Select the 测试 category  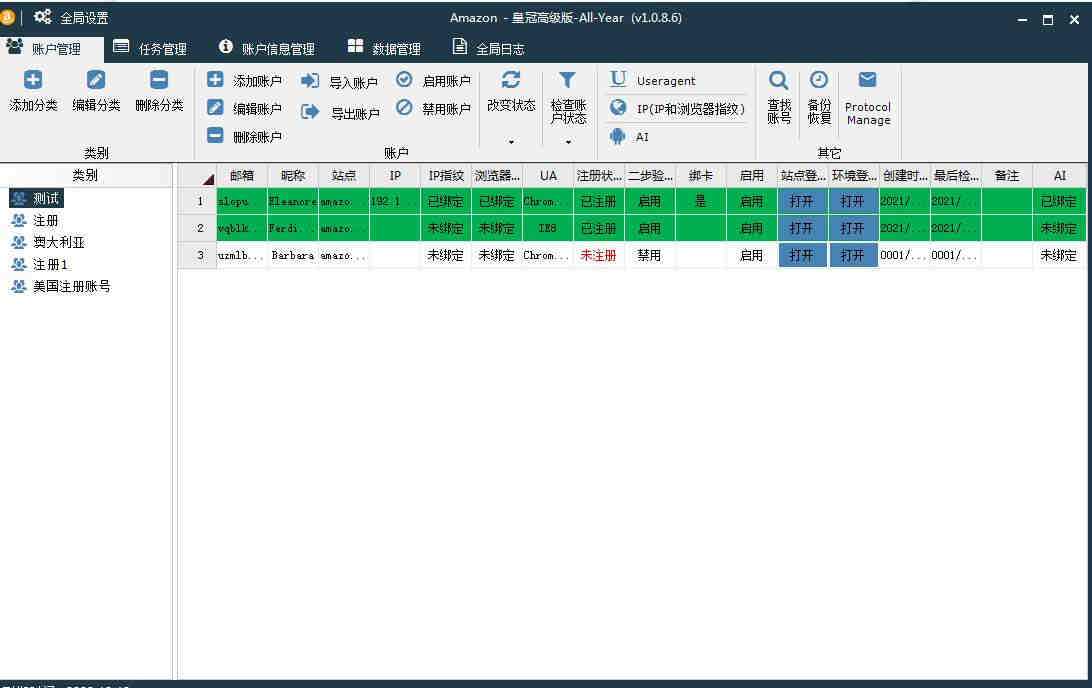pyautogui.click(x=37, y=198)
